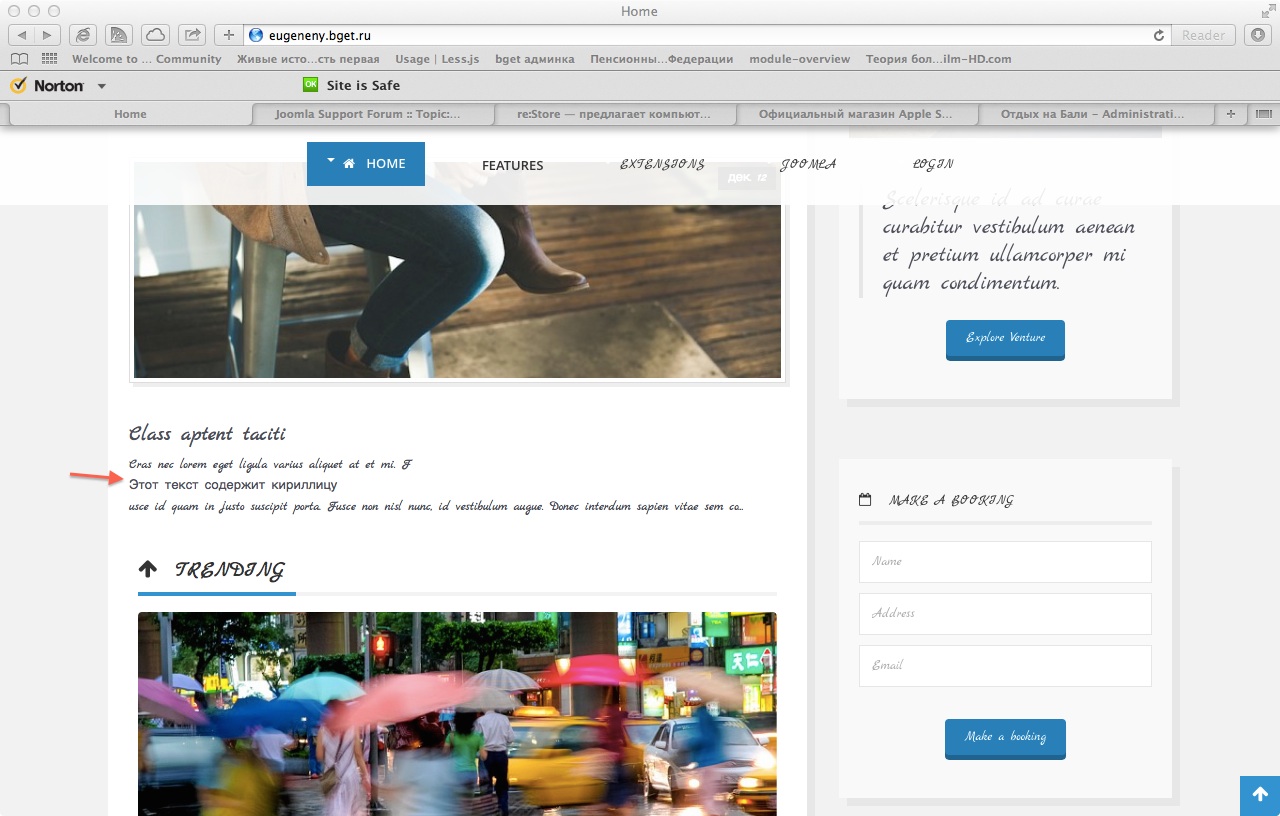Click the Email input field
Image resolution: width=1280 pixels, height=816 pixels.
click(1005, 666)
